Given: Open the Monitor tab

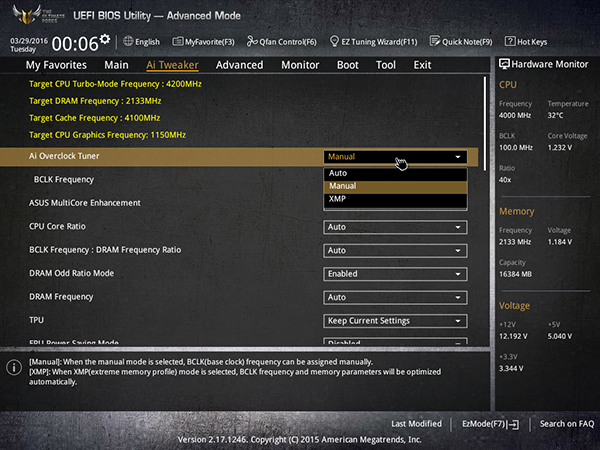Looking at the screenshot, I should click(300, 65).
